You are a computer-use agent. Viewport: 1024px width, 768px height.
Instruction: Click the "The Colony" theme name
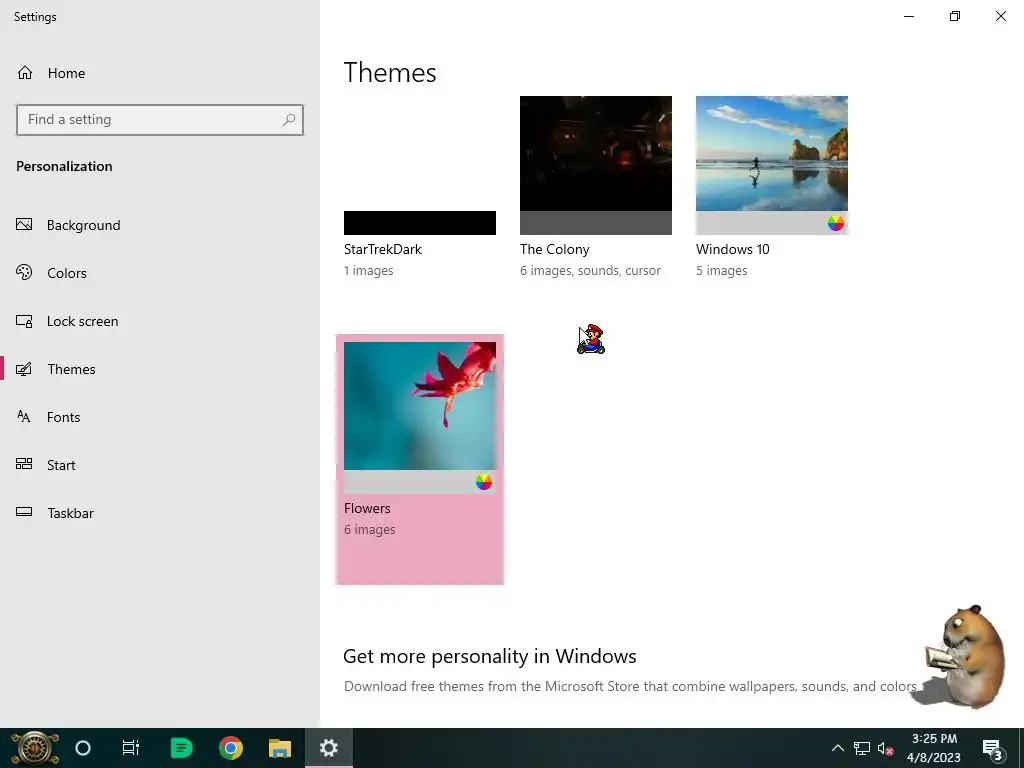554,249
